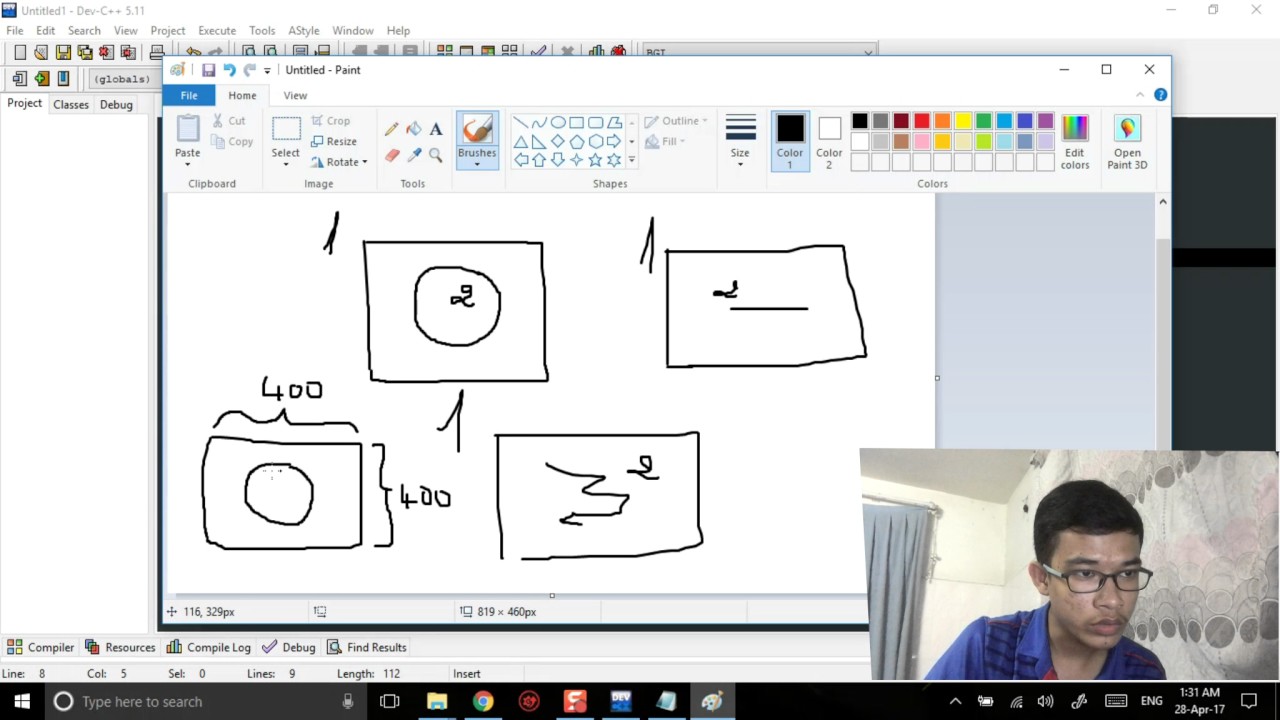Click the Paste clipboard icon
The height and width of the screenshot is (720, 1280).
coord(187,128)
